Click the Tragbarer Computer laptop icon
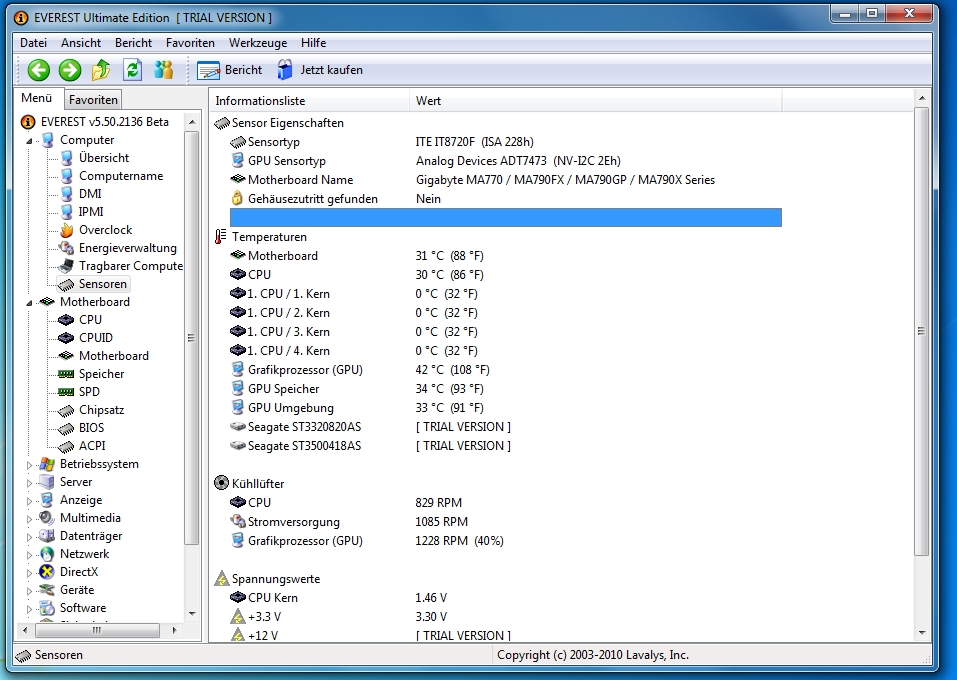This screenshot has width=957, height=680. pos(67,266)
